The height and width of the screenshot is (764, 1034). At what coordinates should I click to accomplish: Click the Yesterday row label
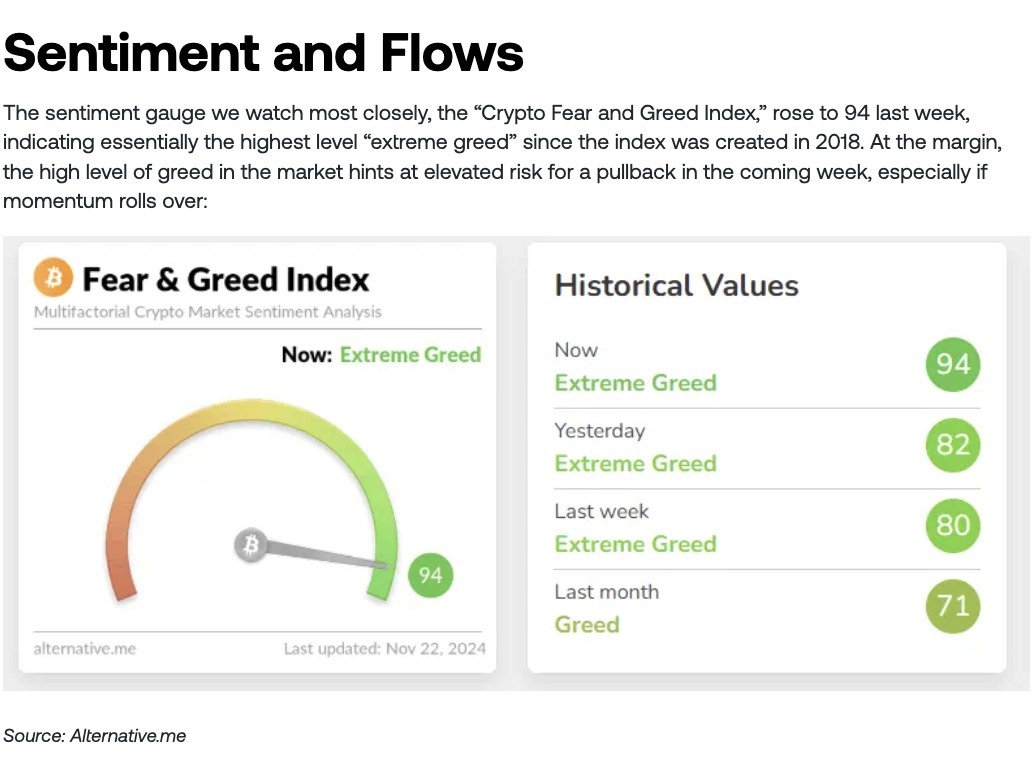pyautogui.click(x=600, y=431)
